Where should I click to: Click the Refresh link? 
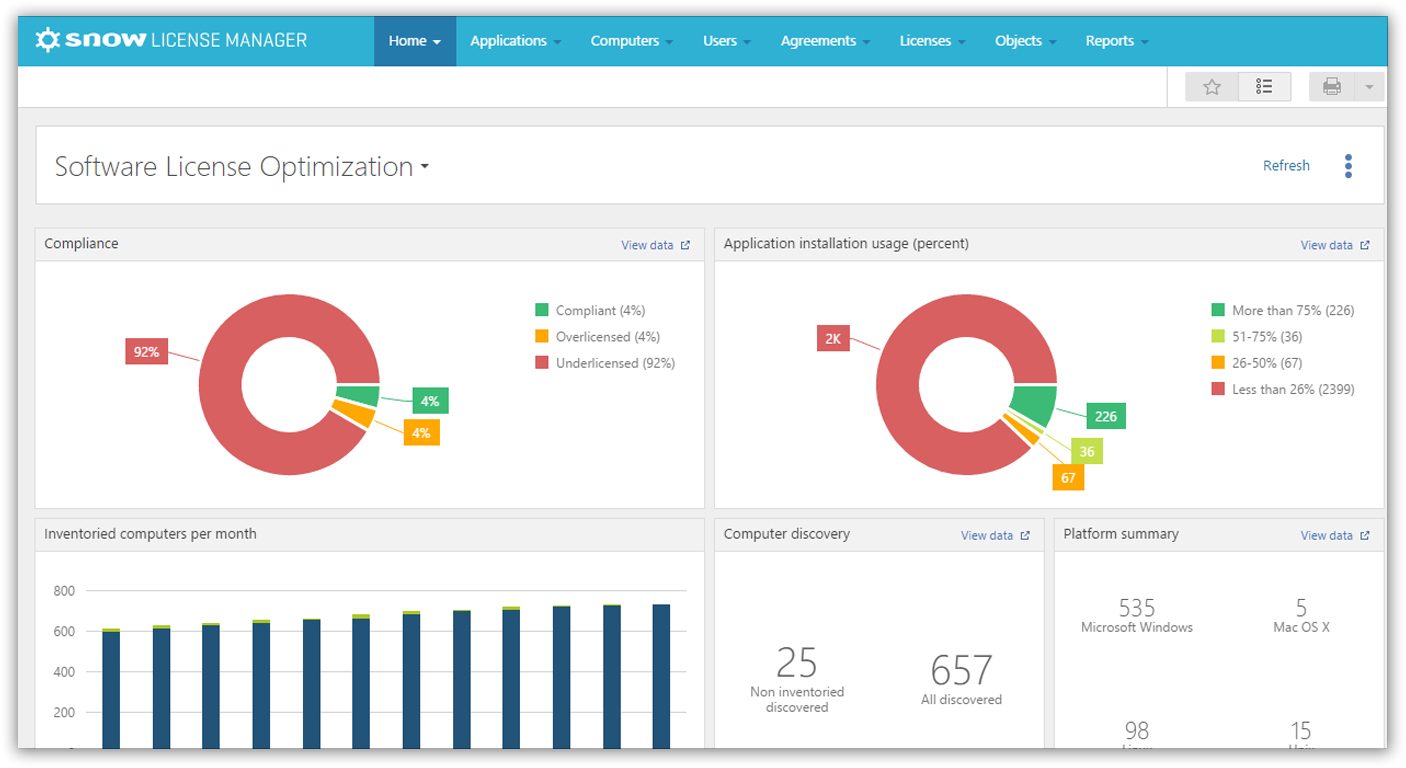[1286, 166]
